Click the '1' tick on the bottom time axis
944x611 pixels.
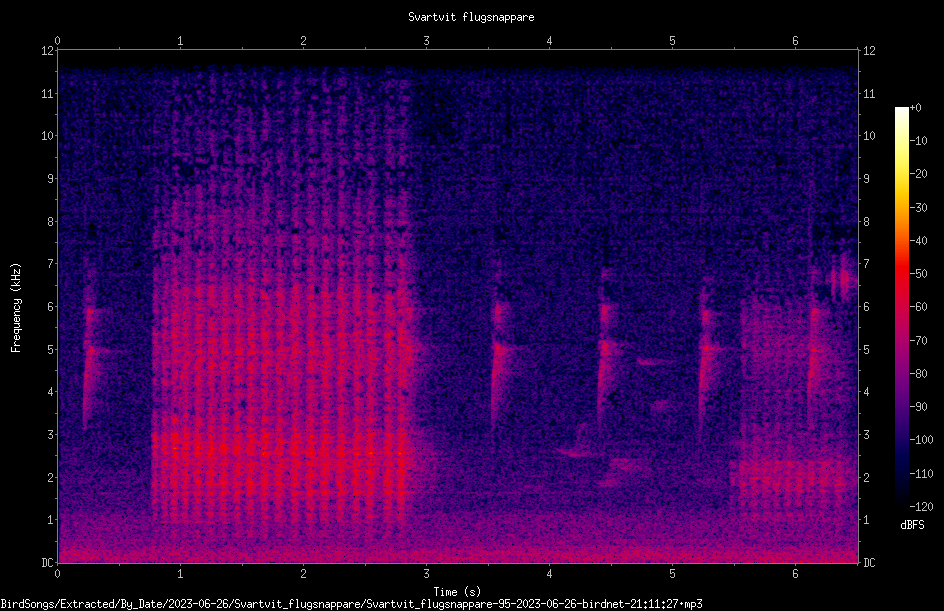pos(180,574)
